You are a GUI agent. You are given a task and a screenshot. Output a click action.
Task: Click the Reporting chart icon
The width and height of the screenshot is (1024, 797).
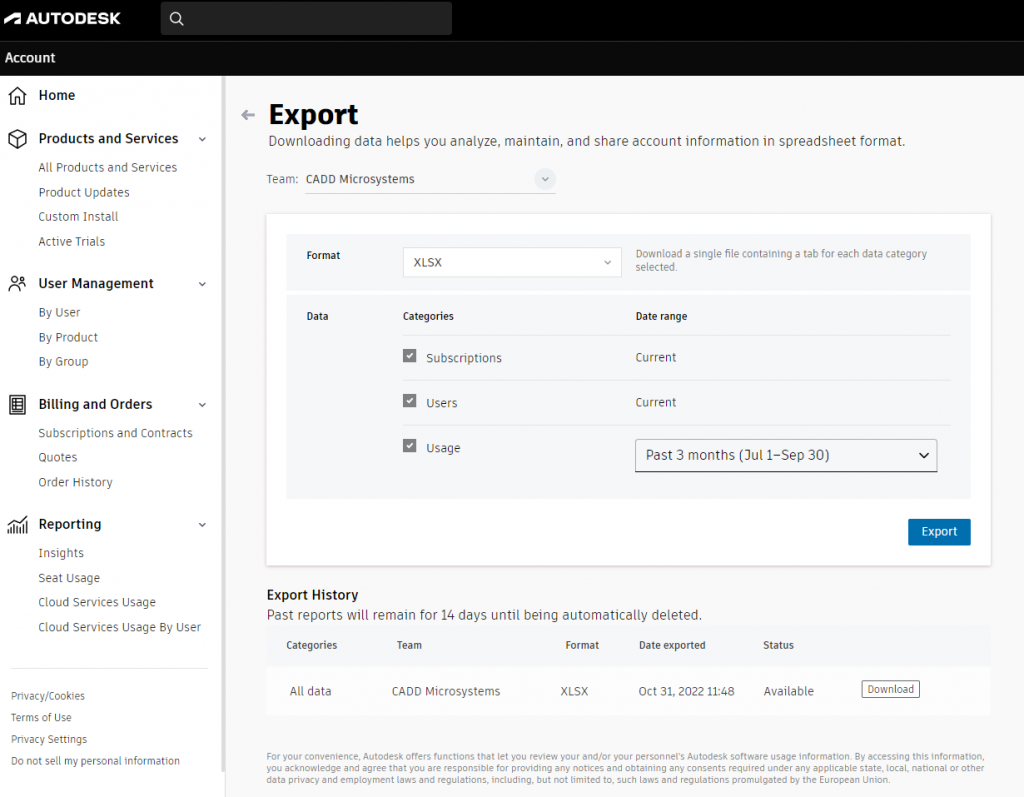18,525
